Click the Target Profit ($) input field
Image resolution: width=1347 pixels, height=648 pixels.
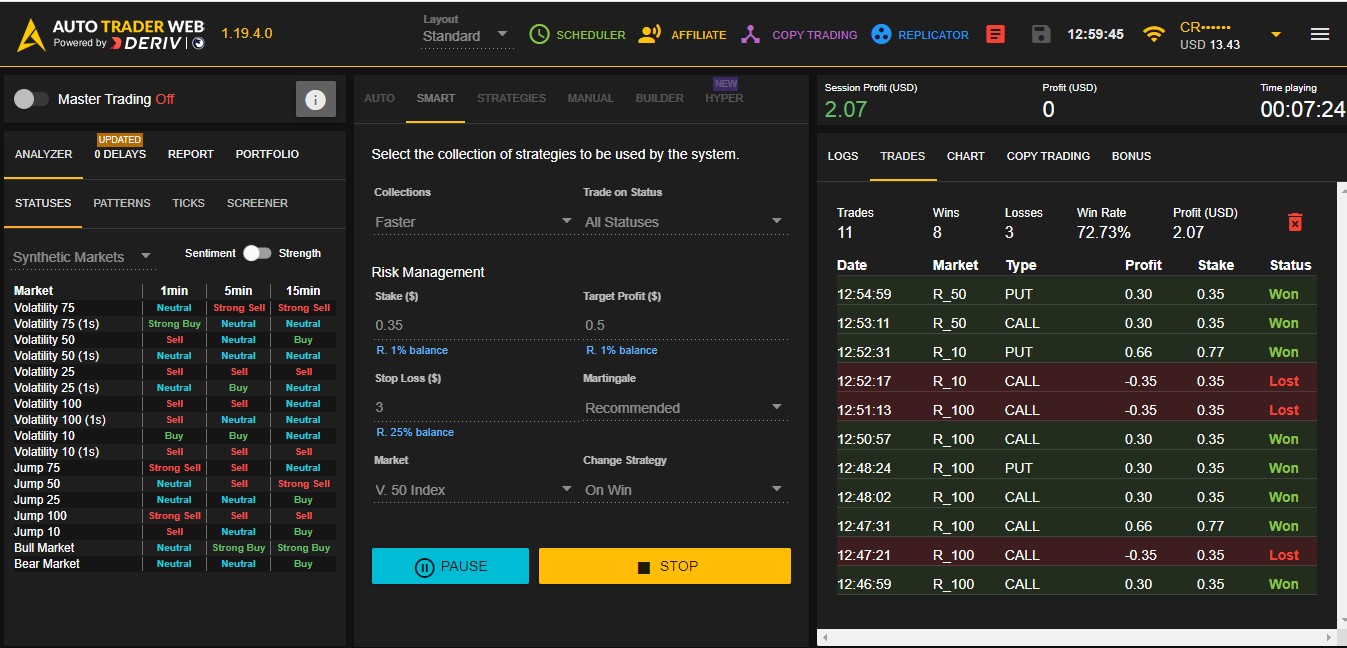coord(684,325)
